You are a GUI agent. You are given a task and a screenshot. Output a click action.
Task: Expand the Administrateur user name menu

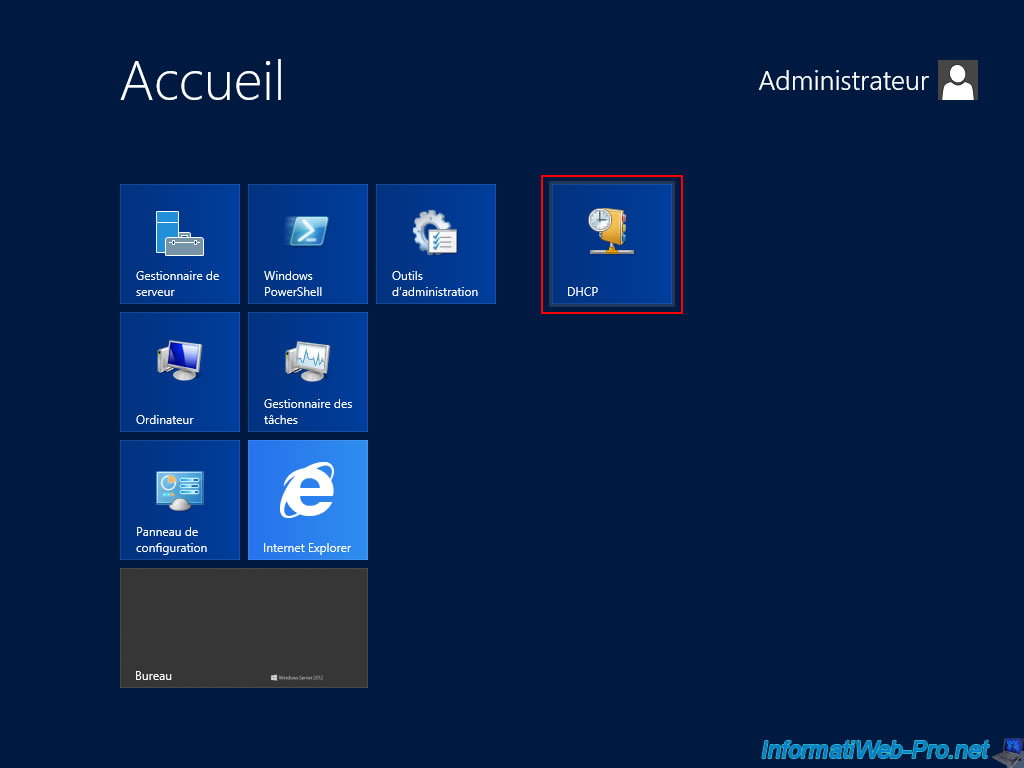click(x=843, y=81)
